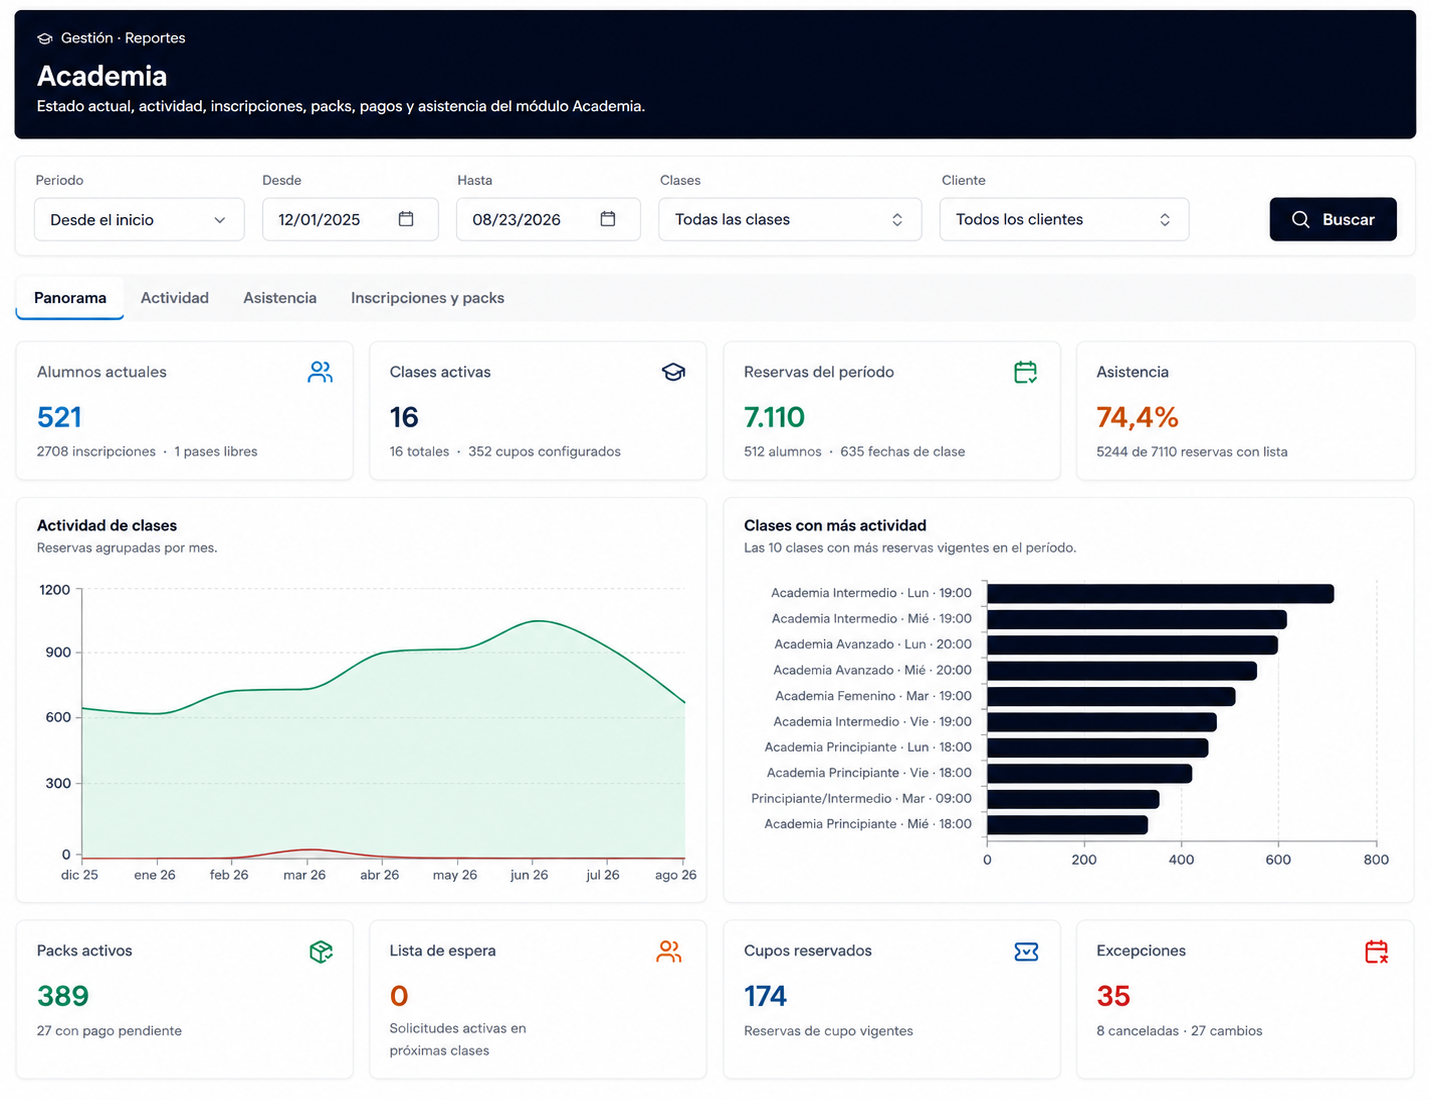Open the Todos los clientes dropdown
Image resolution: width=1431 pixels, height=1099 pixels.
(1064, 220)
